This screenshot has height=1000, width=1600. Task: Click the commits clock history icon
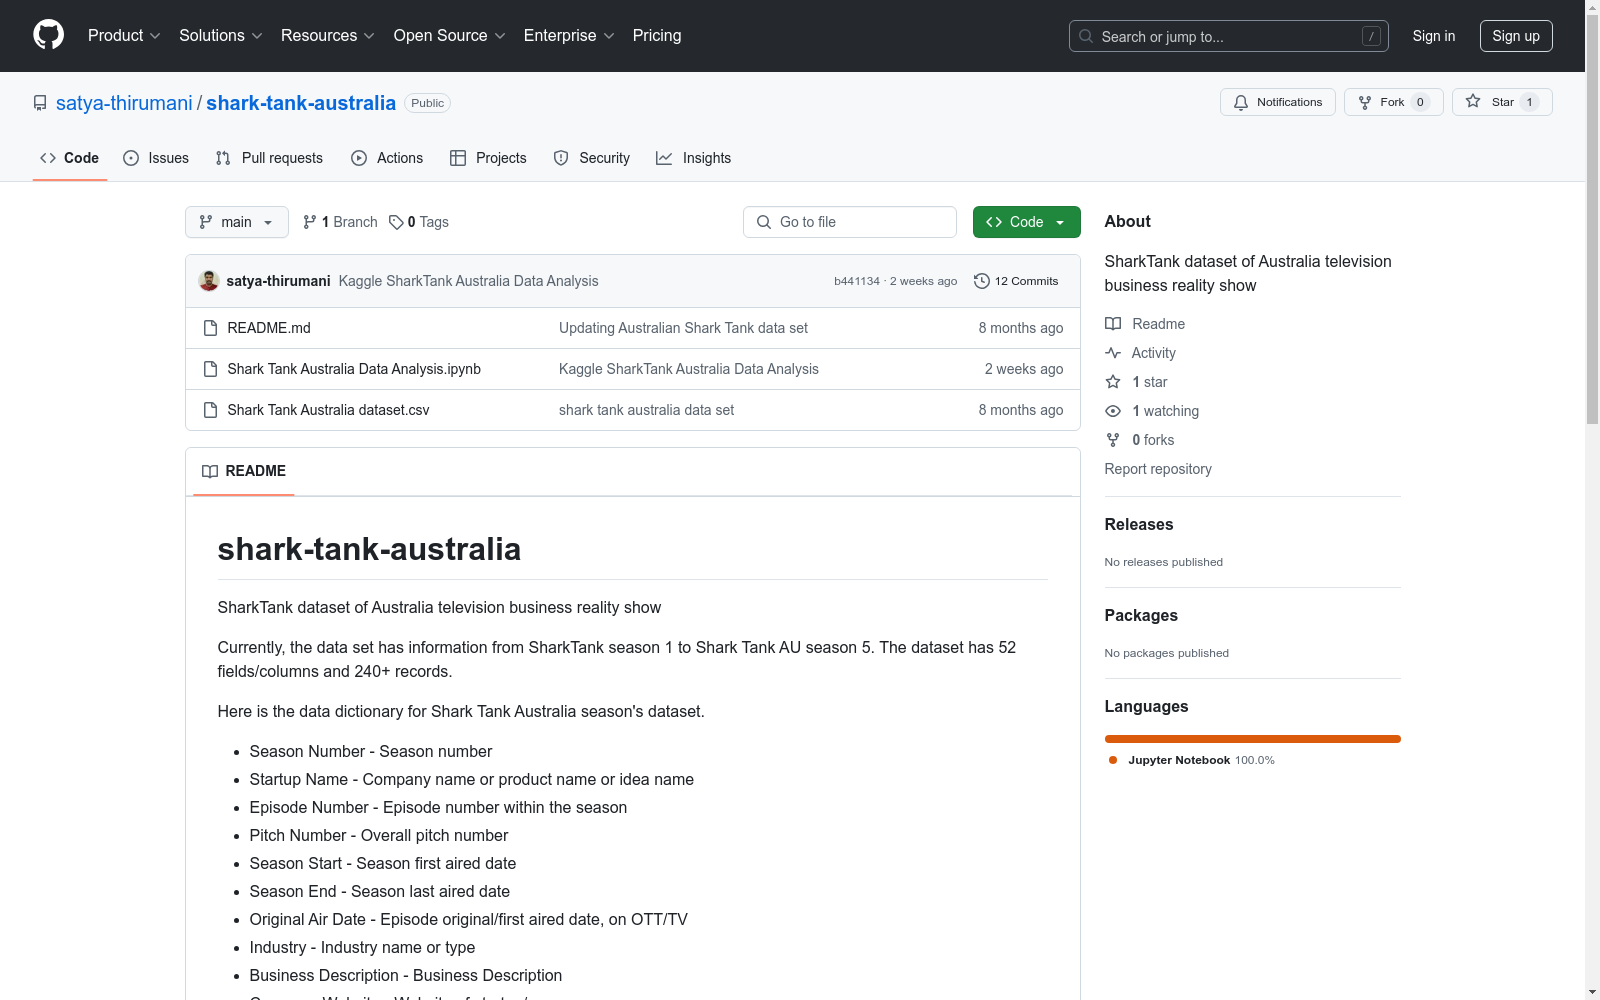point(982,281)
